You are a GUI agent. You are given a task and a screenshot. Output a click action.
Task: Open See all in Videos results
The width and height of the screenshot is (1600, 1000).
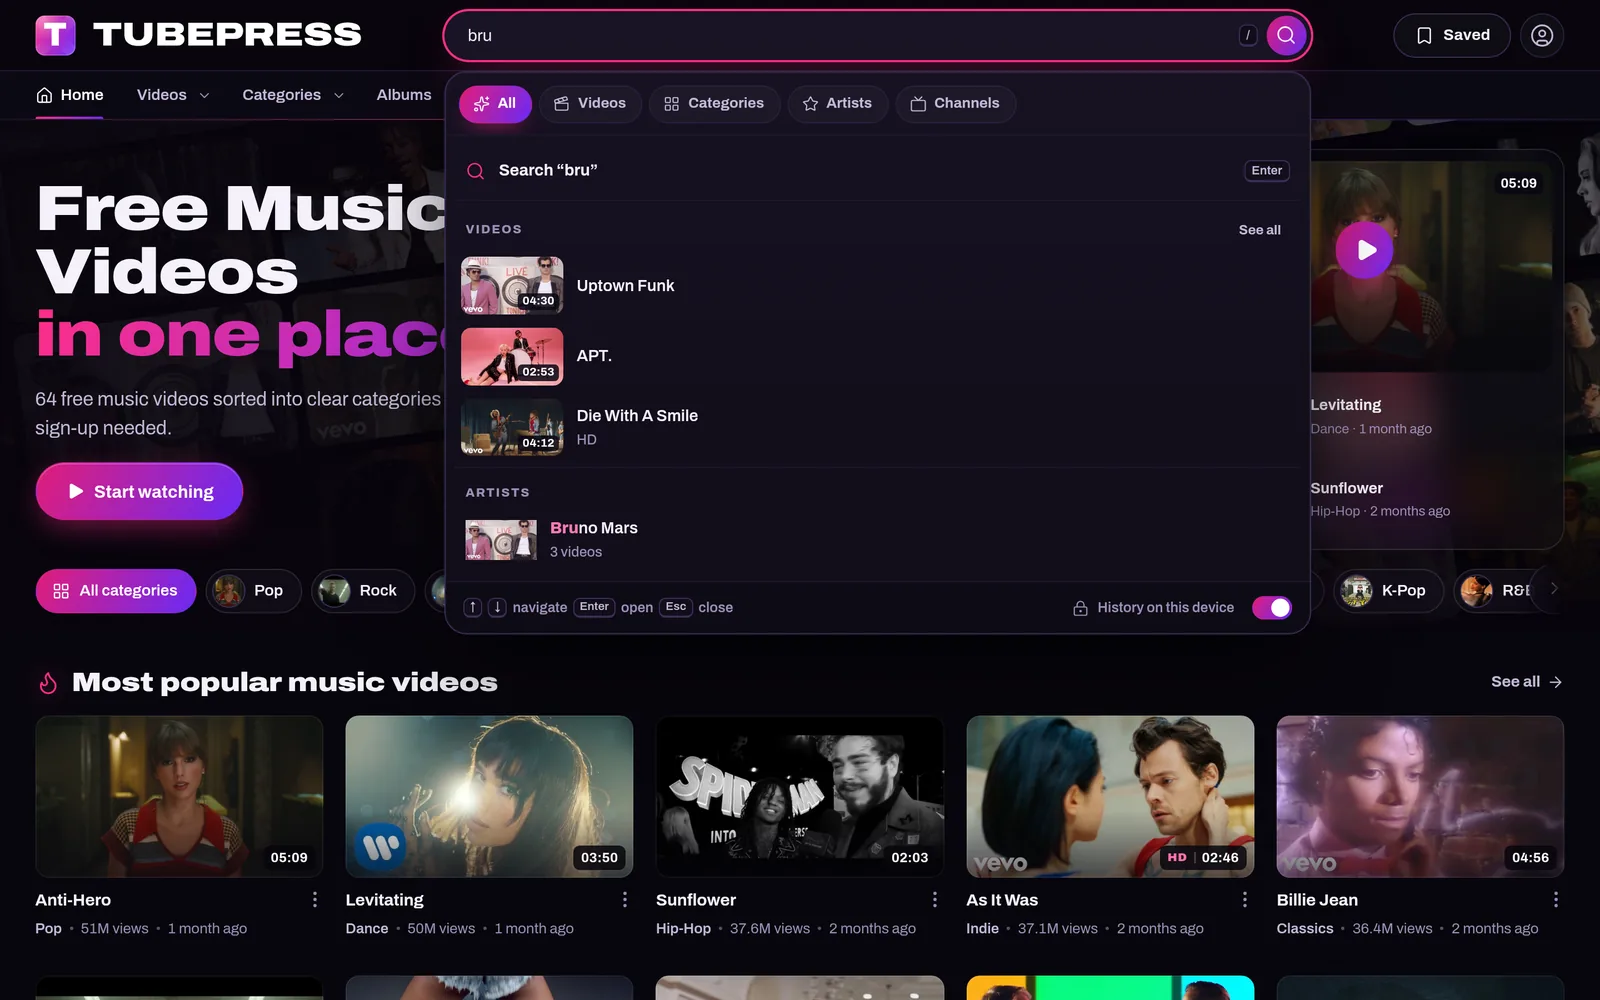[1259, 230]
